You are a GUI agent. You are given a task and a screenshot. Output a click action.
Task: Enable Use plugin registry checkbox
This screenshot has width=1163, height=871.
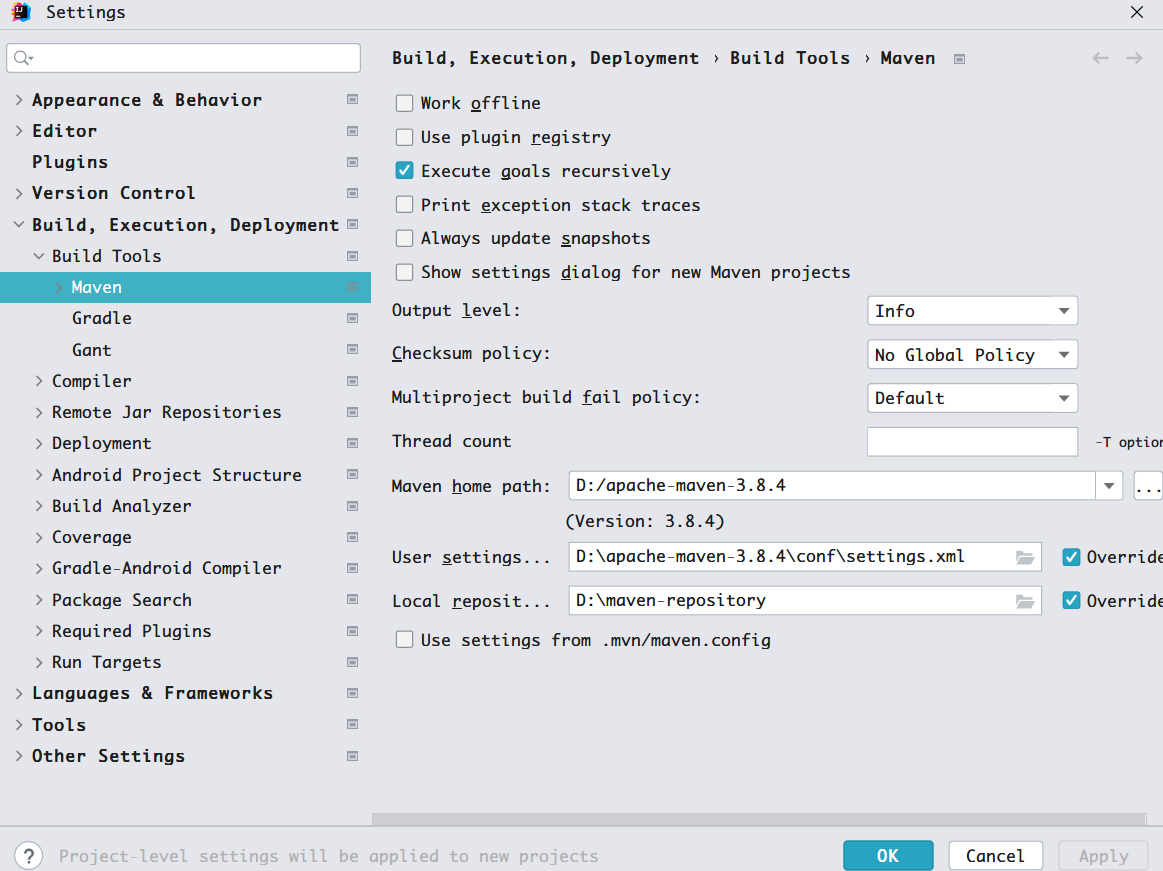pyautogui.click(x=404, y=137)
